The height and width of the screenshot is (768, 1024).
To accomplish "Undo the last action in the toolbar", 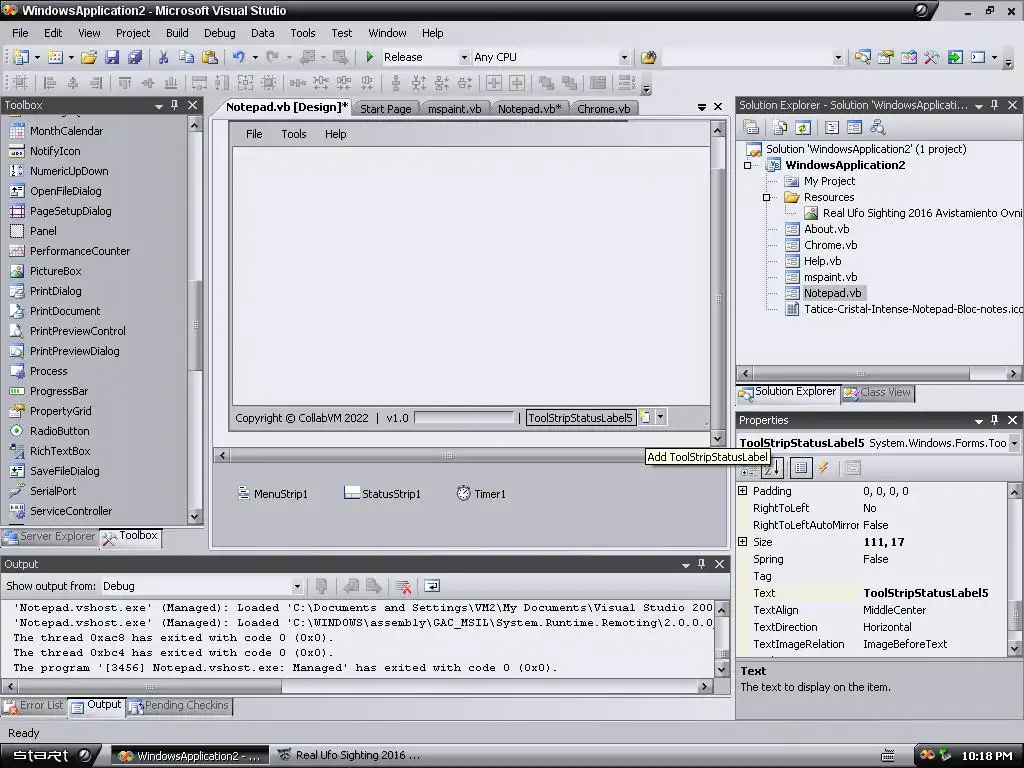I will click(238, 57).
